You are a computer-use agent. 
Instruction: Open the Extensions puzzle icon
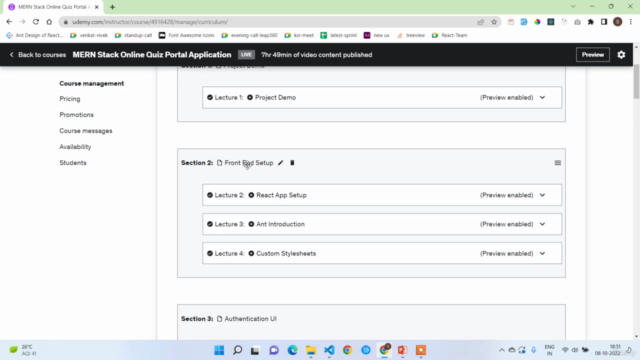click(x=591, y=22)
